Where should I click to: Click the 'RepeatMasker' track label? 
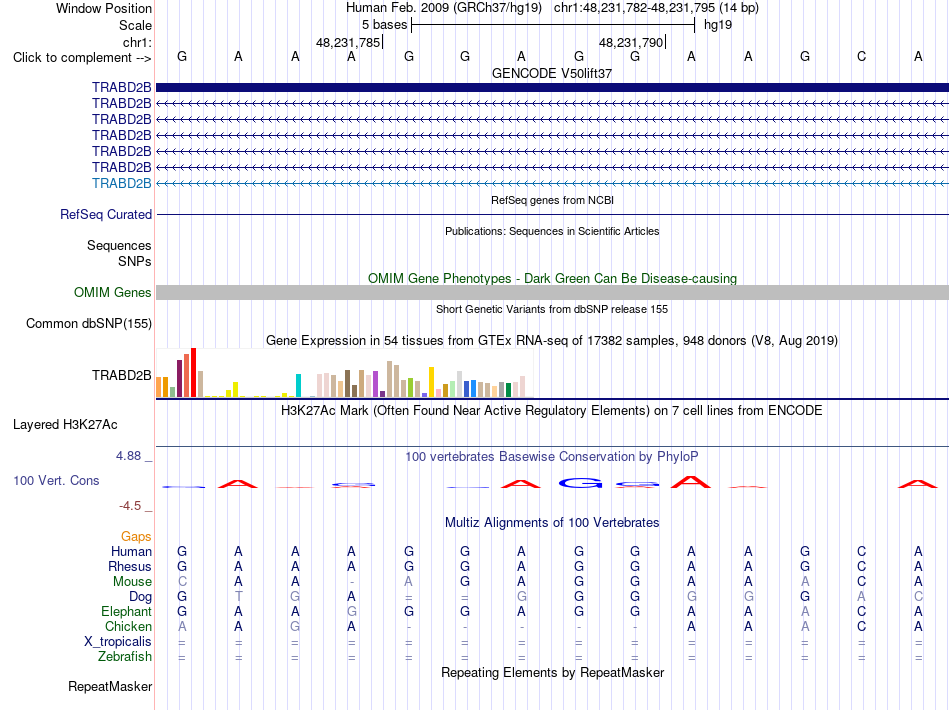110,686
